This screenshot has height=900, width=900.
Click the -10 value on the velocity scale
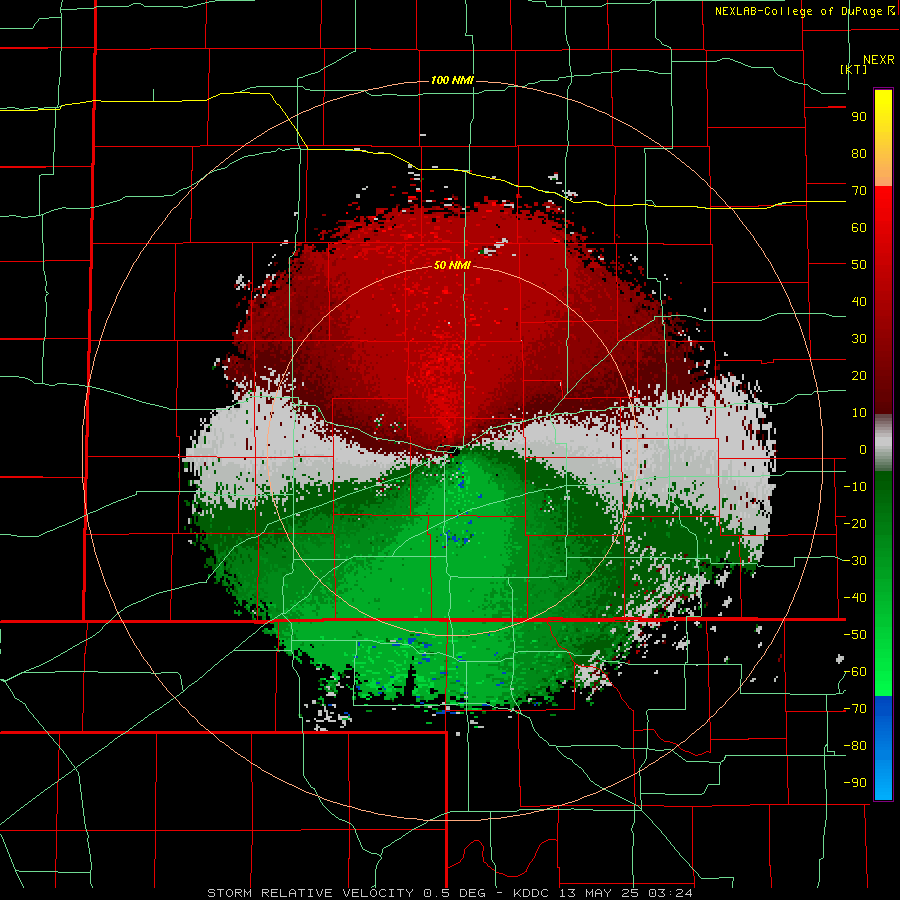[x=855, y=487]
